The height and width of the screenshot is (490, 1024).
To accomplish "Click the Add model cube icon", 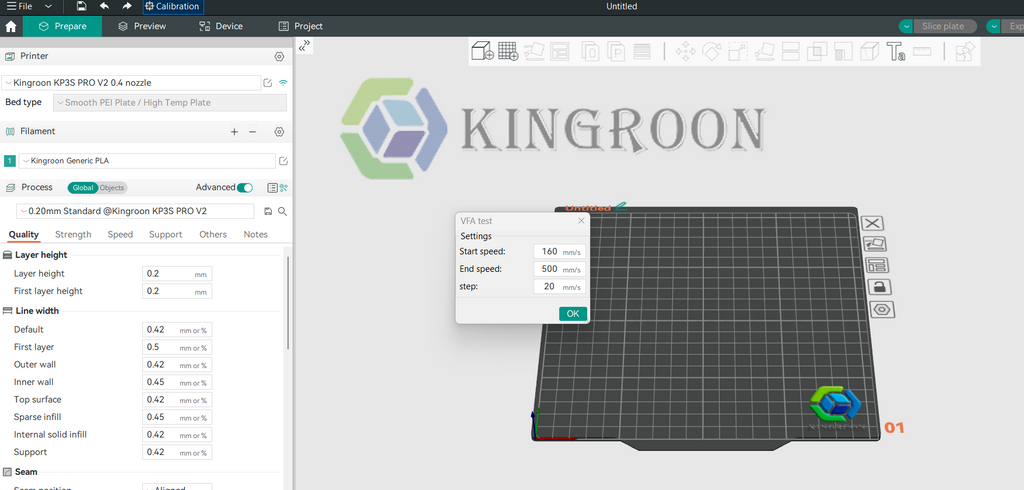I will coord(482,52).
